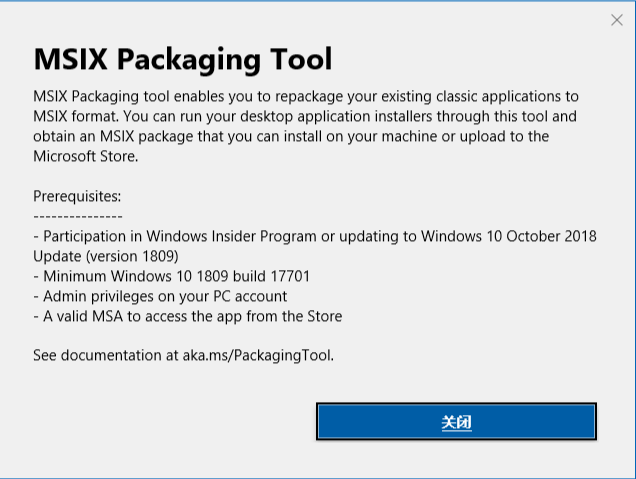Open the aka.ms/PackagingTool documentation link text
The height and width of the screenshot is (479, 636).
point(258,355)
